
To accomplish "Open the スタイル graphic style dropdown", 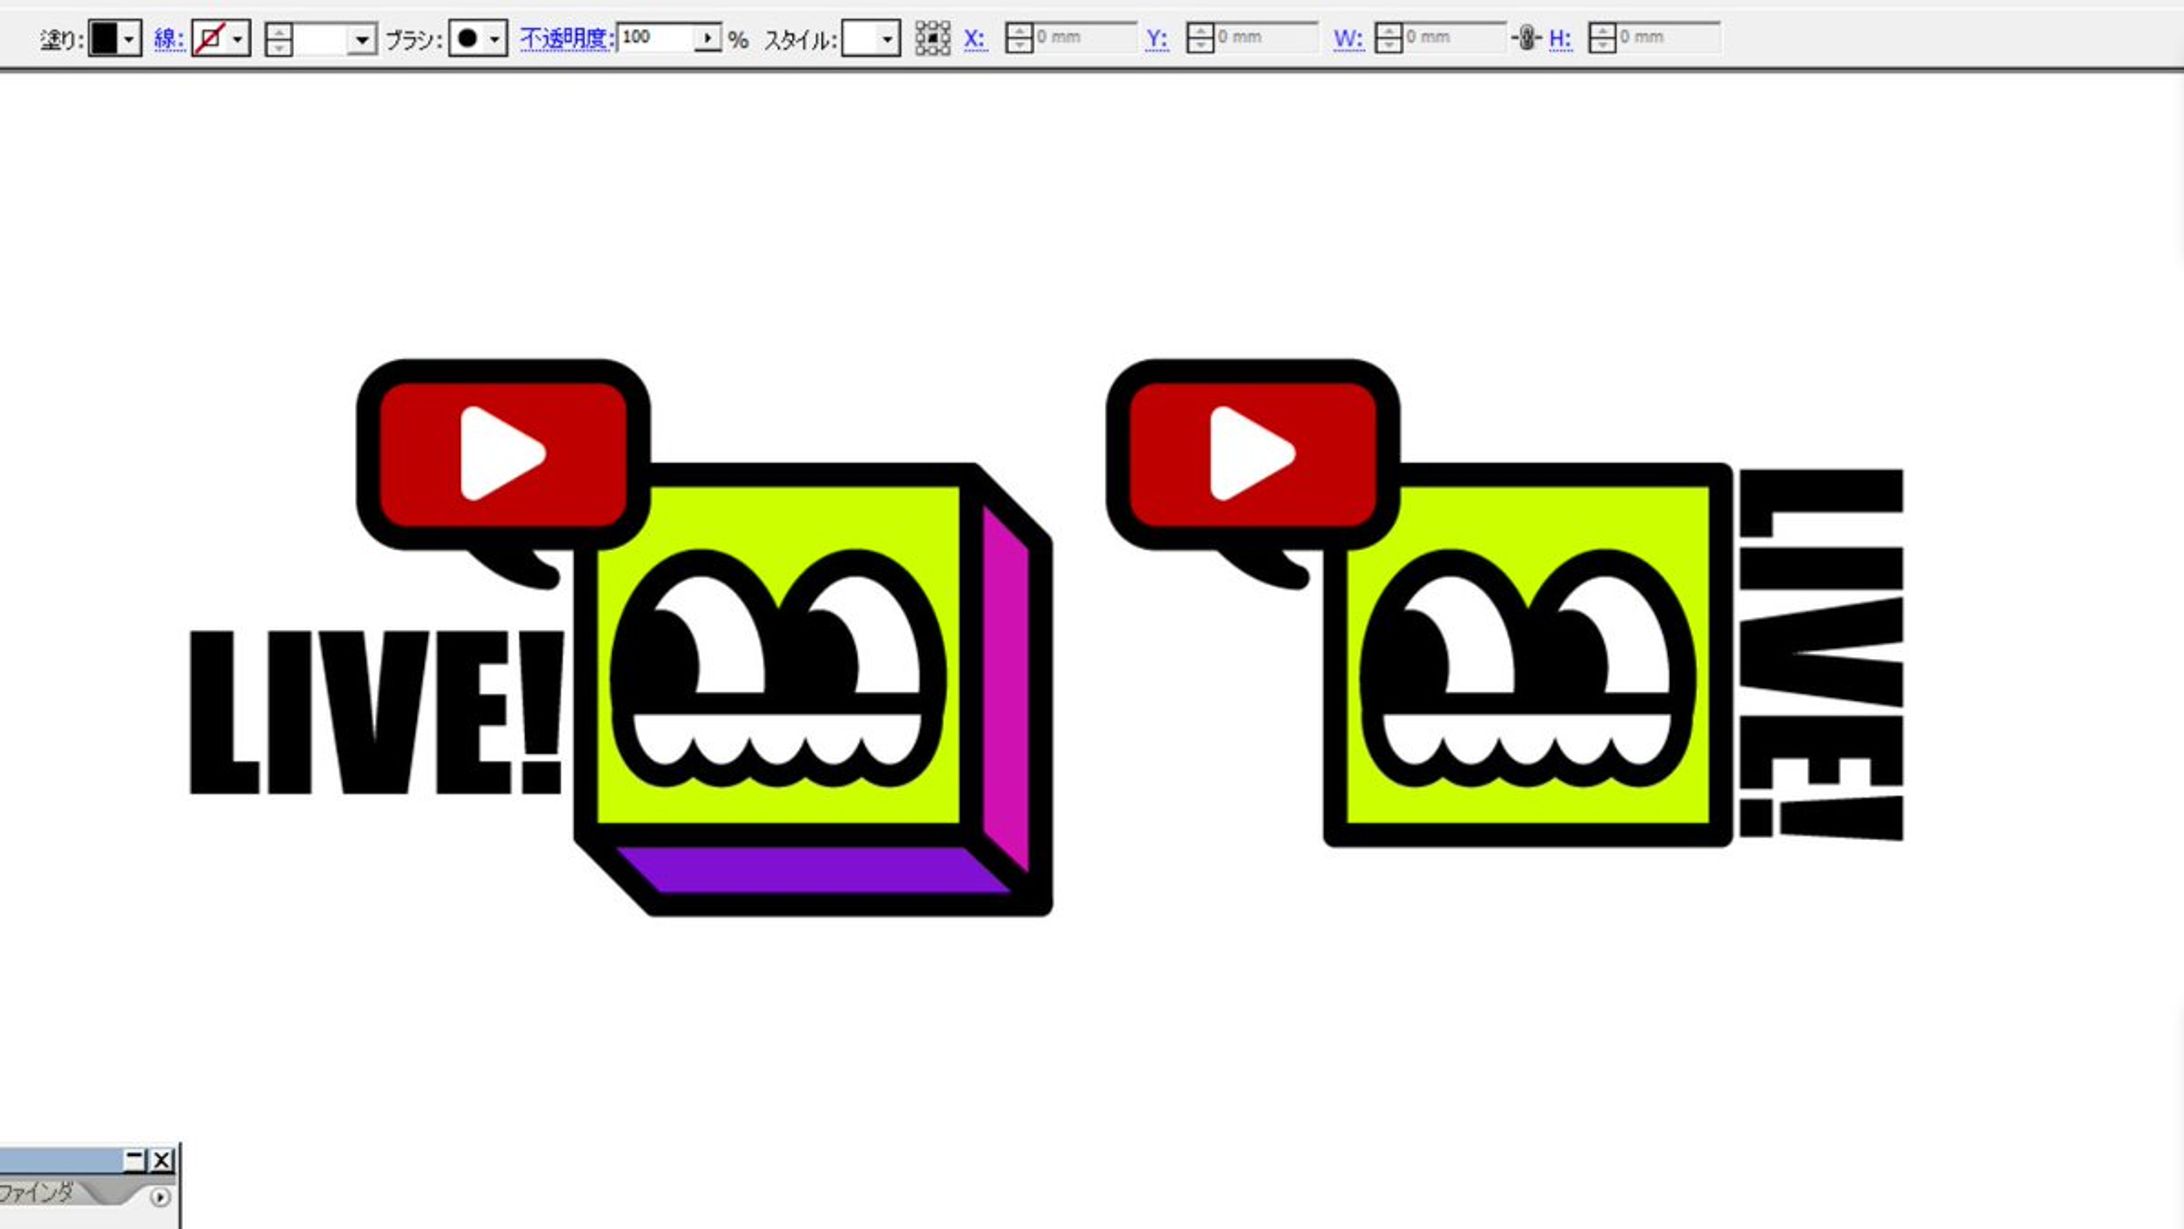I will [x=886, y=39].
